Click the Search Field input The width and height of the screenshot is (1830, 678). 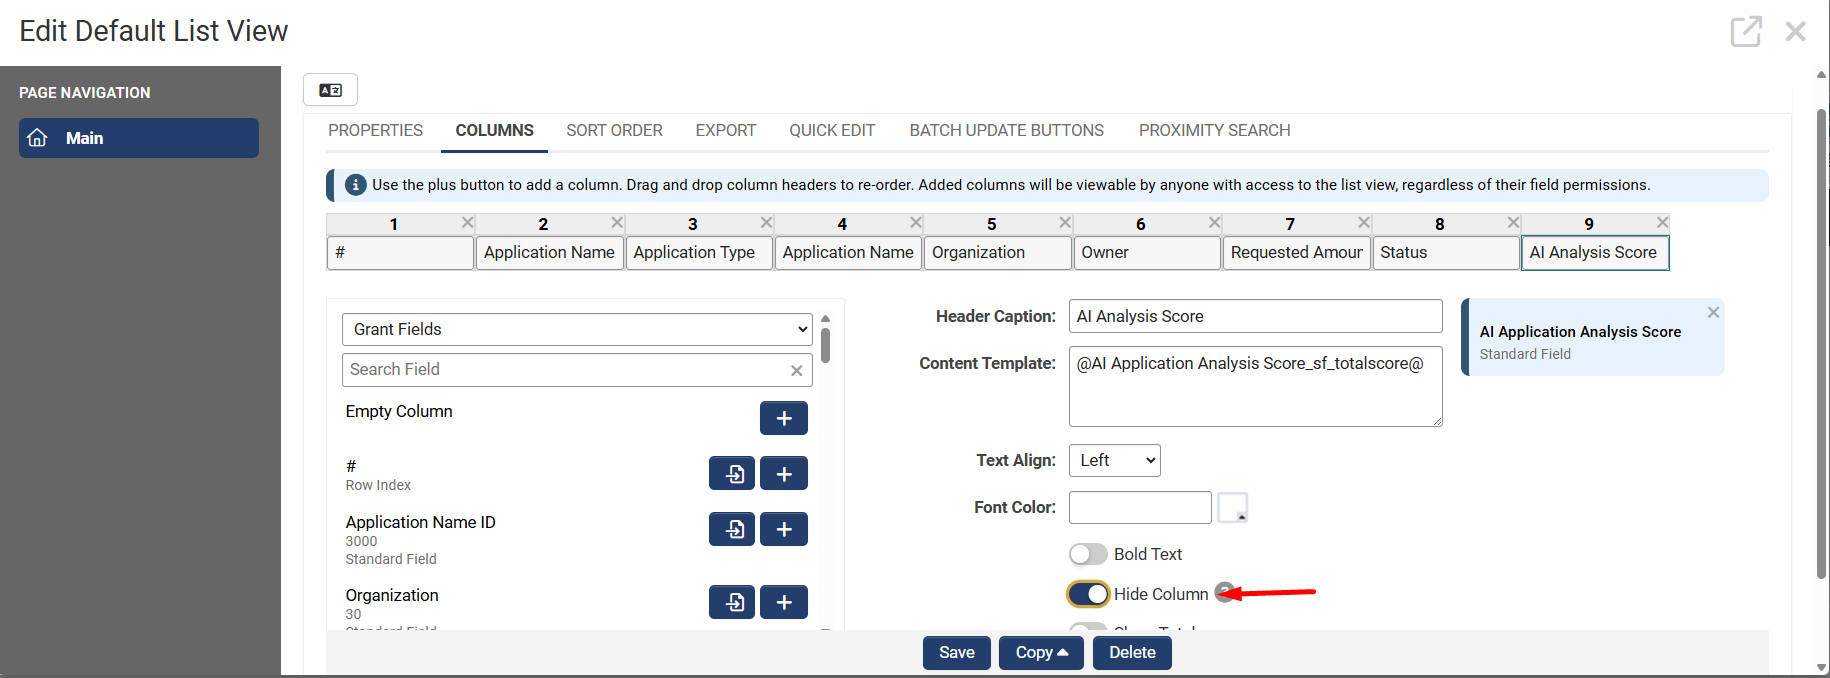point(577,370)
